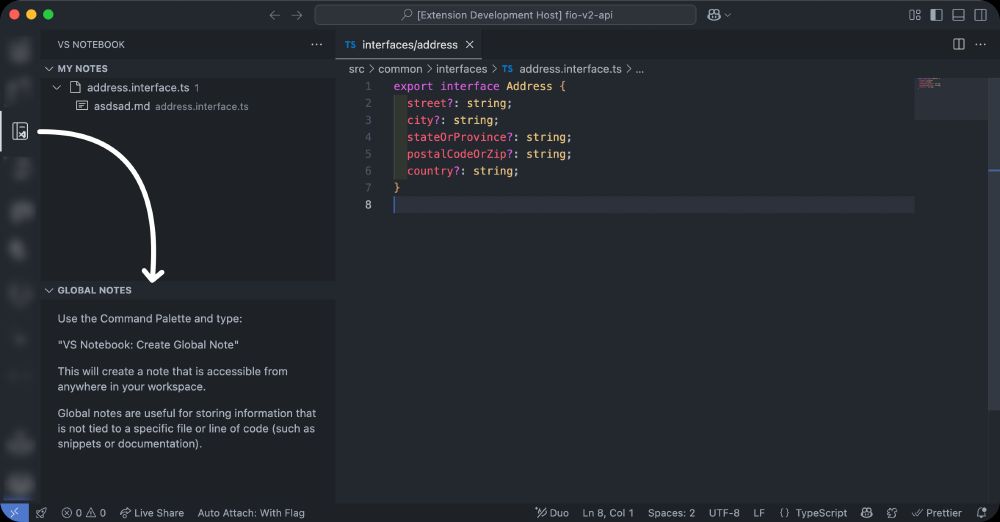Image resolution: width=1000 pixels, height=522 pixels.
Task: Change the LF end-of-line sequence
Action: [759, 512]
